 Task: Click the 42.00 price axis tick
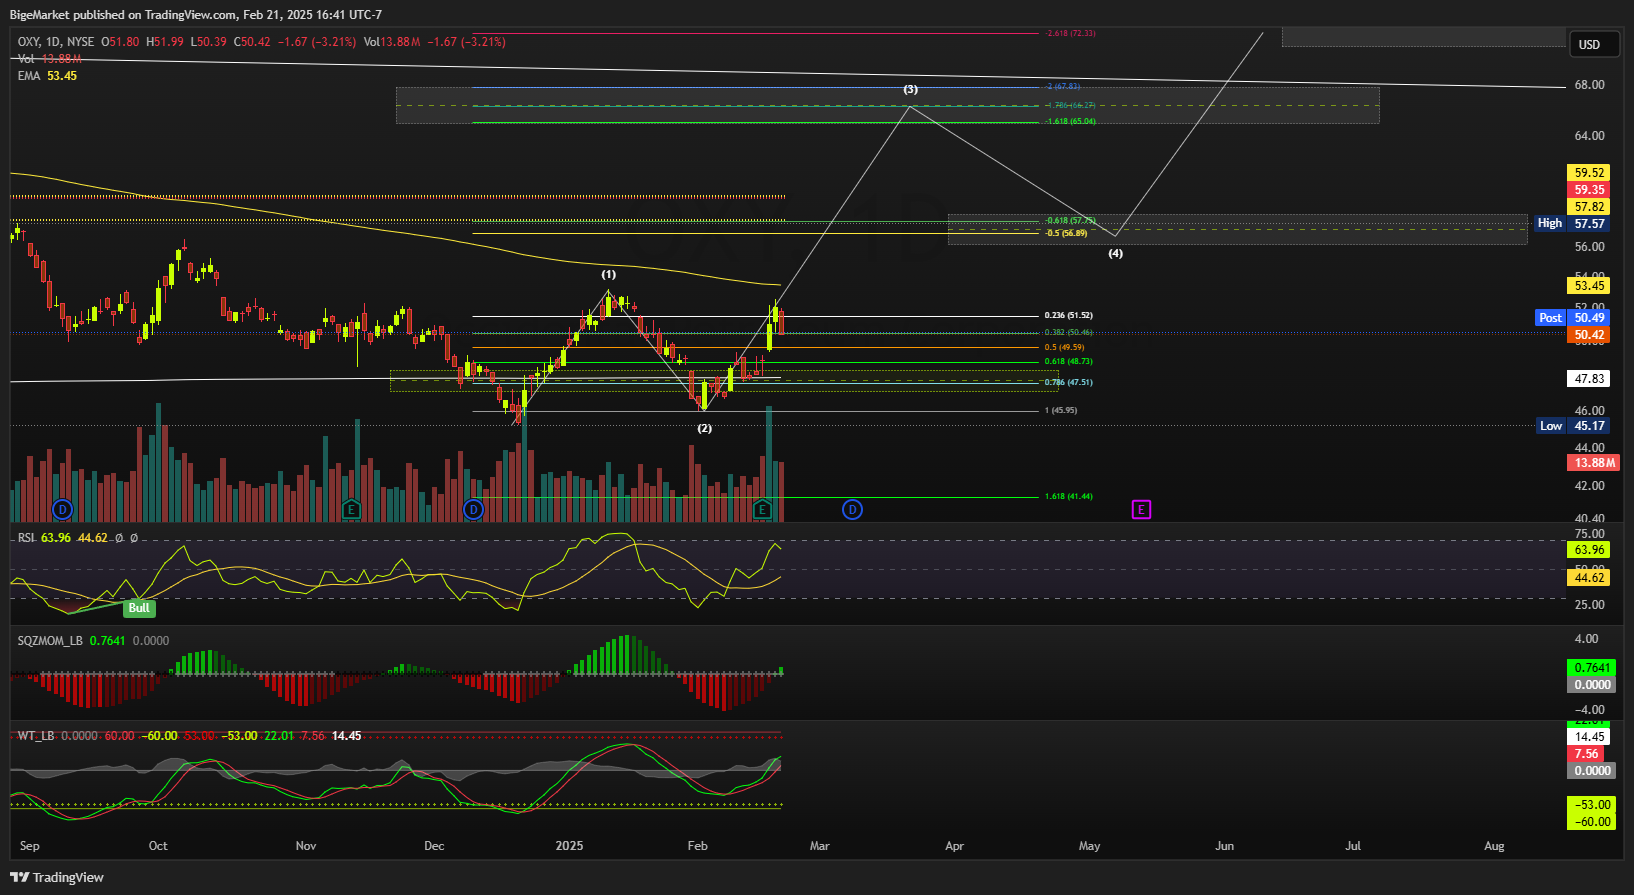coord(1589,486)
